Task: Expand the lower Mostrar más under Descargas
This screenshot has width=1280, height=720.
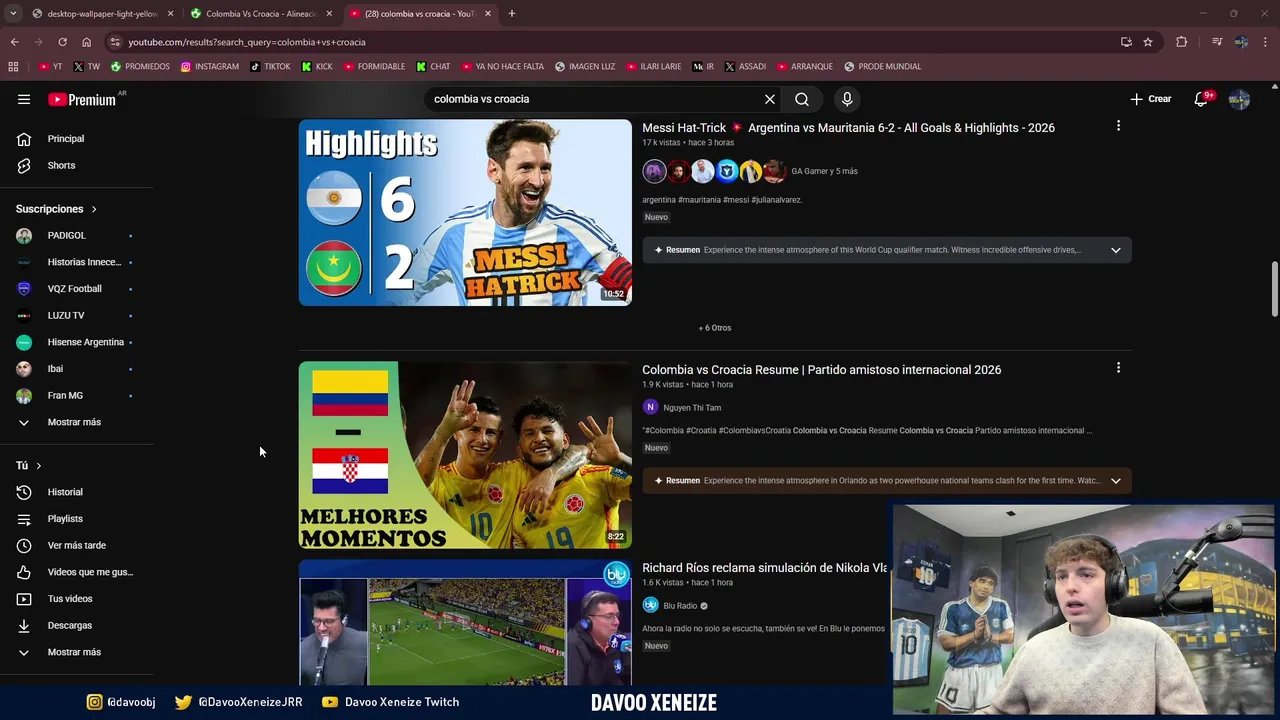Action: click(x=76, y=652)
